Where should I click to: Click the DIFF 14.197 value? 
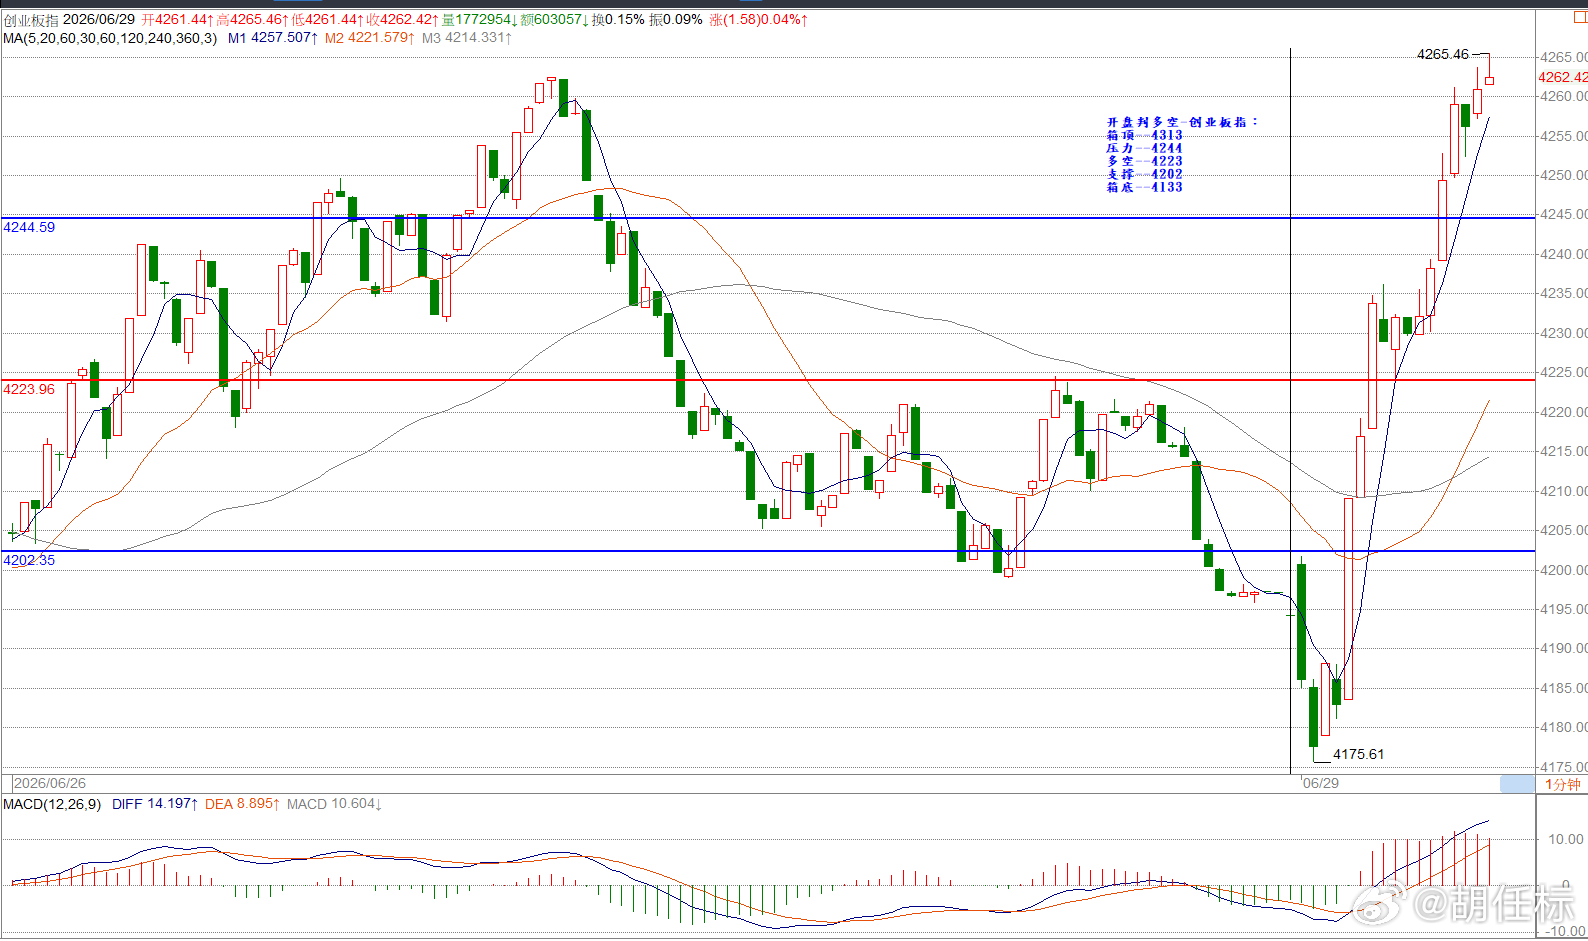pos(154,804)
